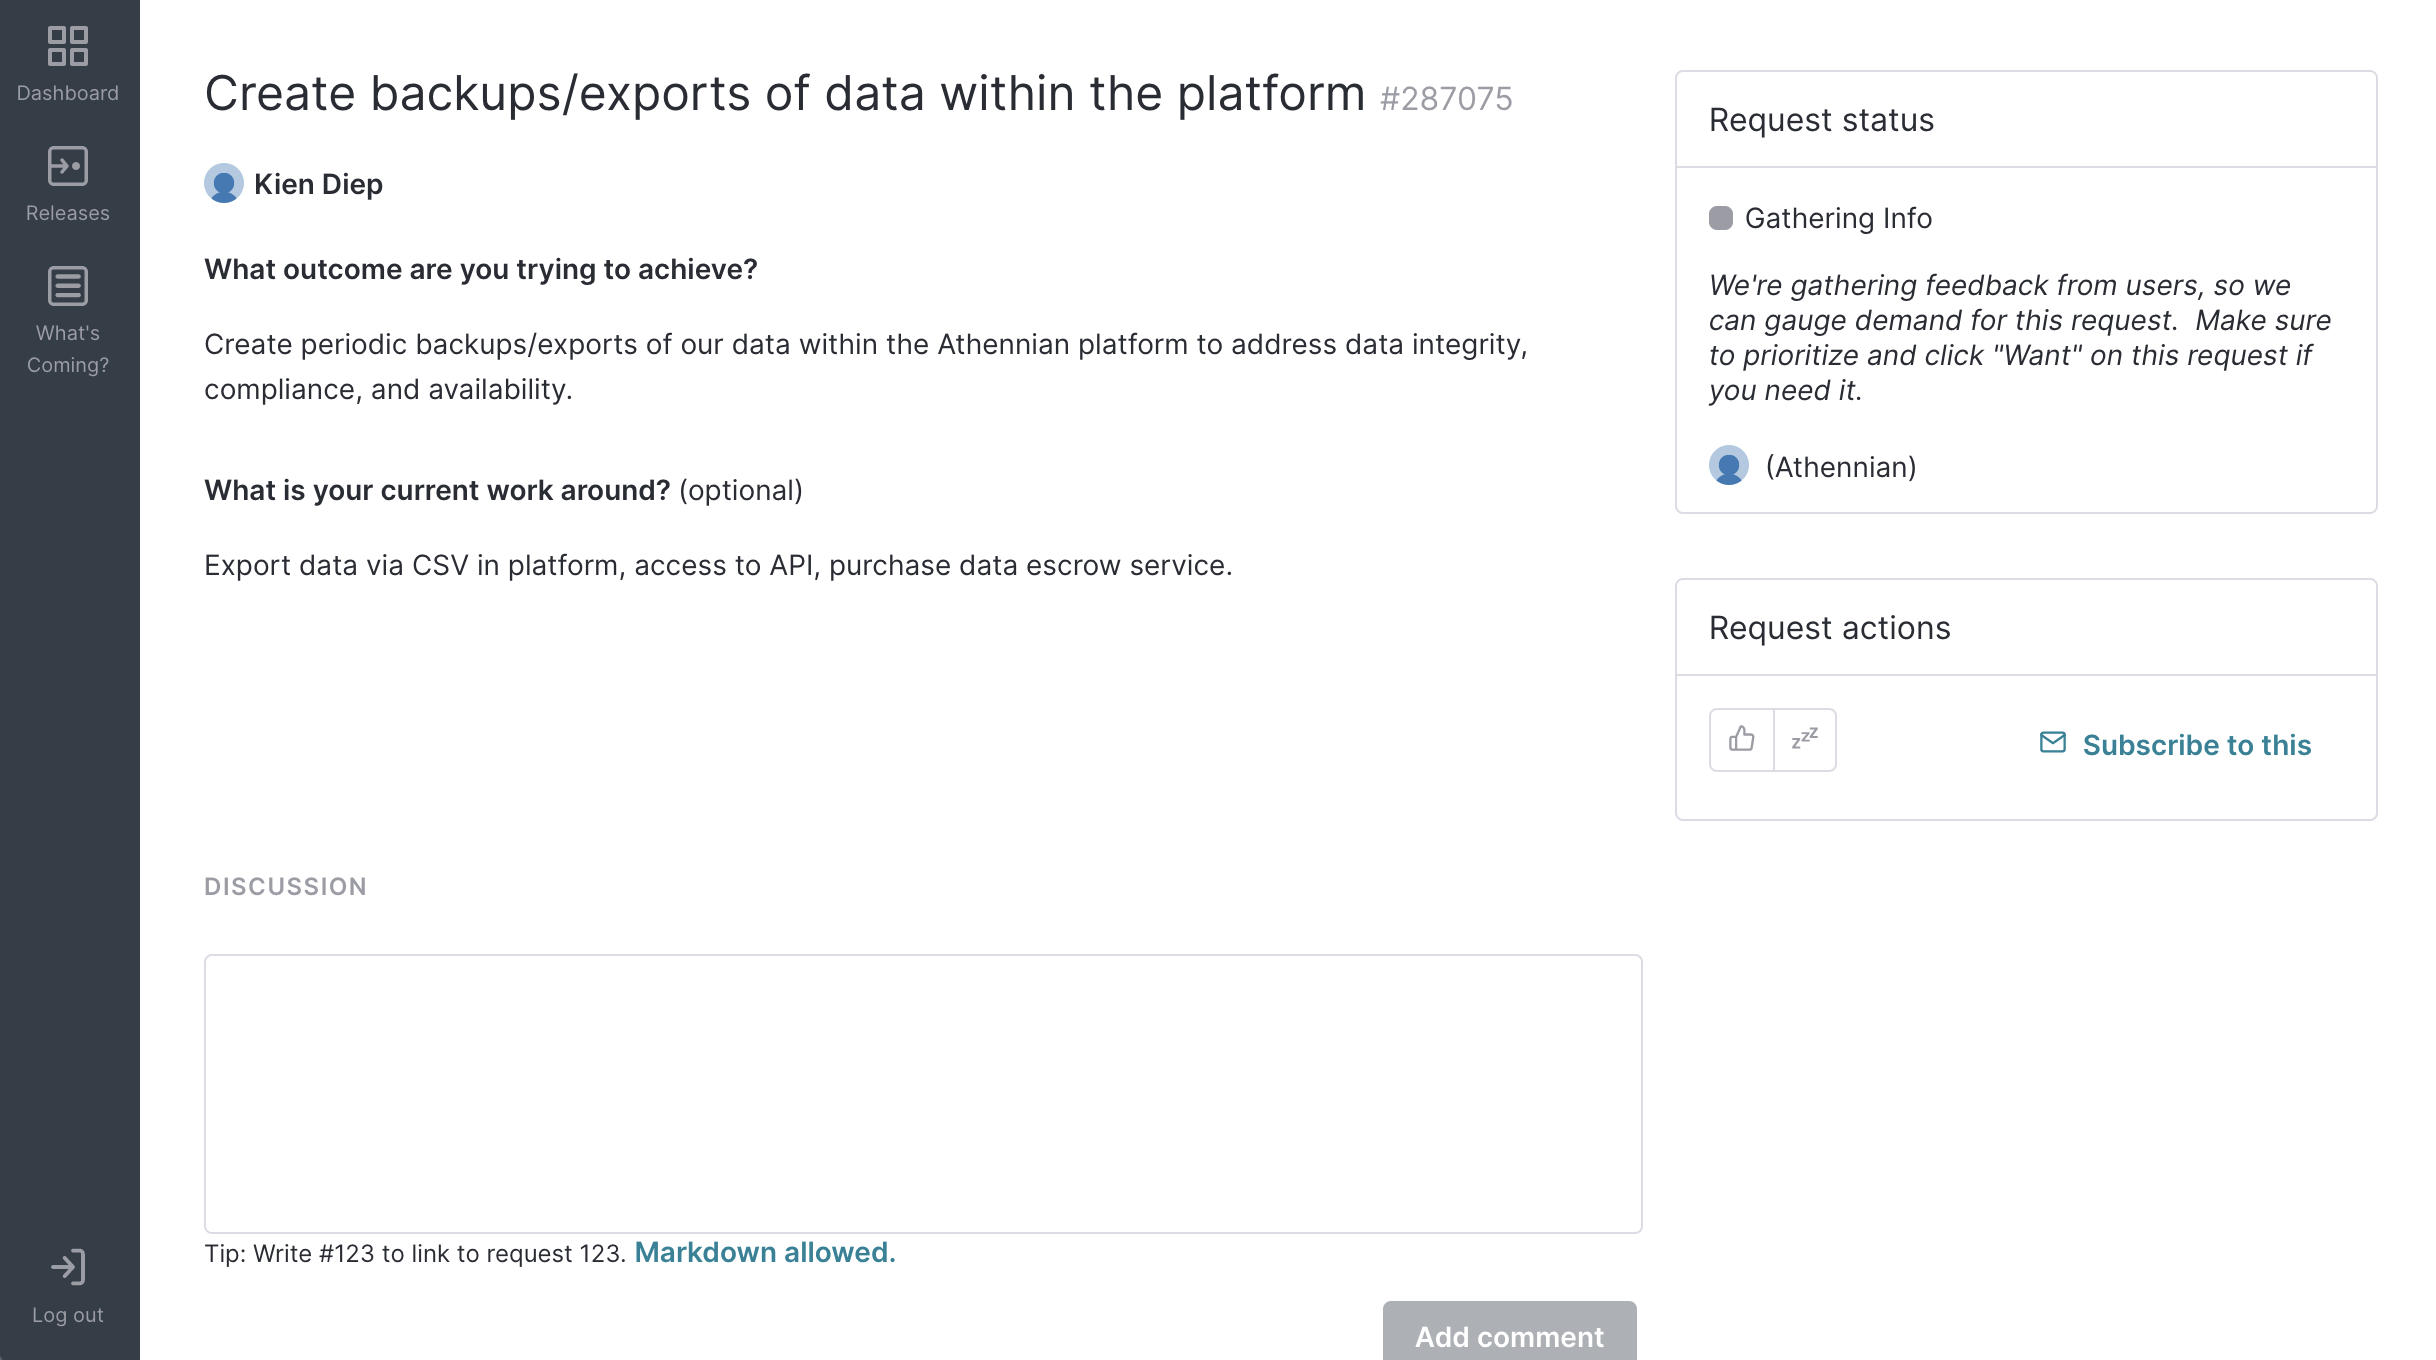Click the Athennian avatar in Request status
This screenshot has width=2436, height=1360.
(x=1728, y=465)
